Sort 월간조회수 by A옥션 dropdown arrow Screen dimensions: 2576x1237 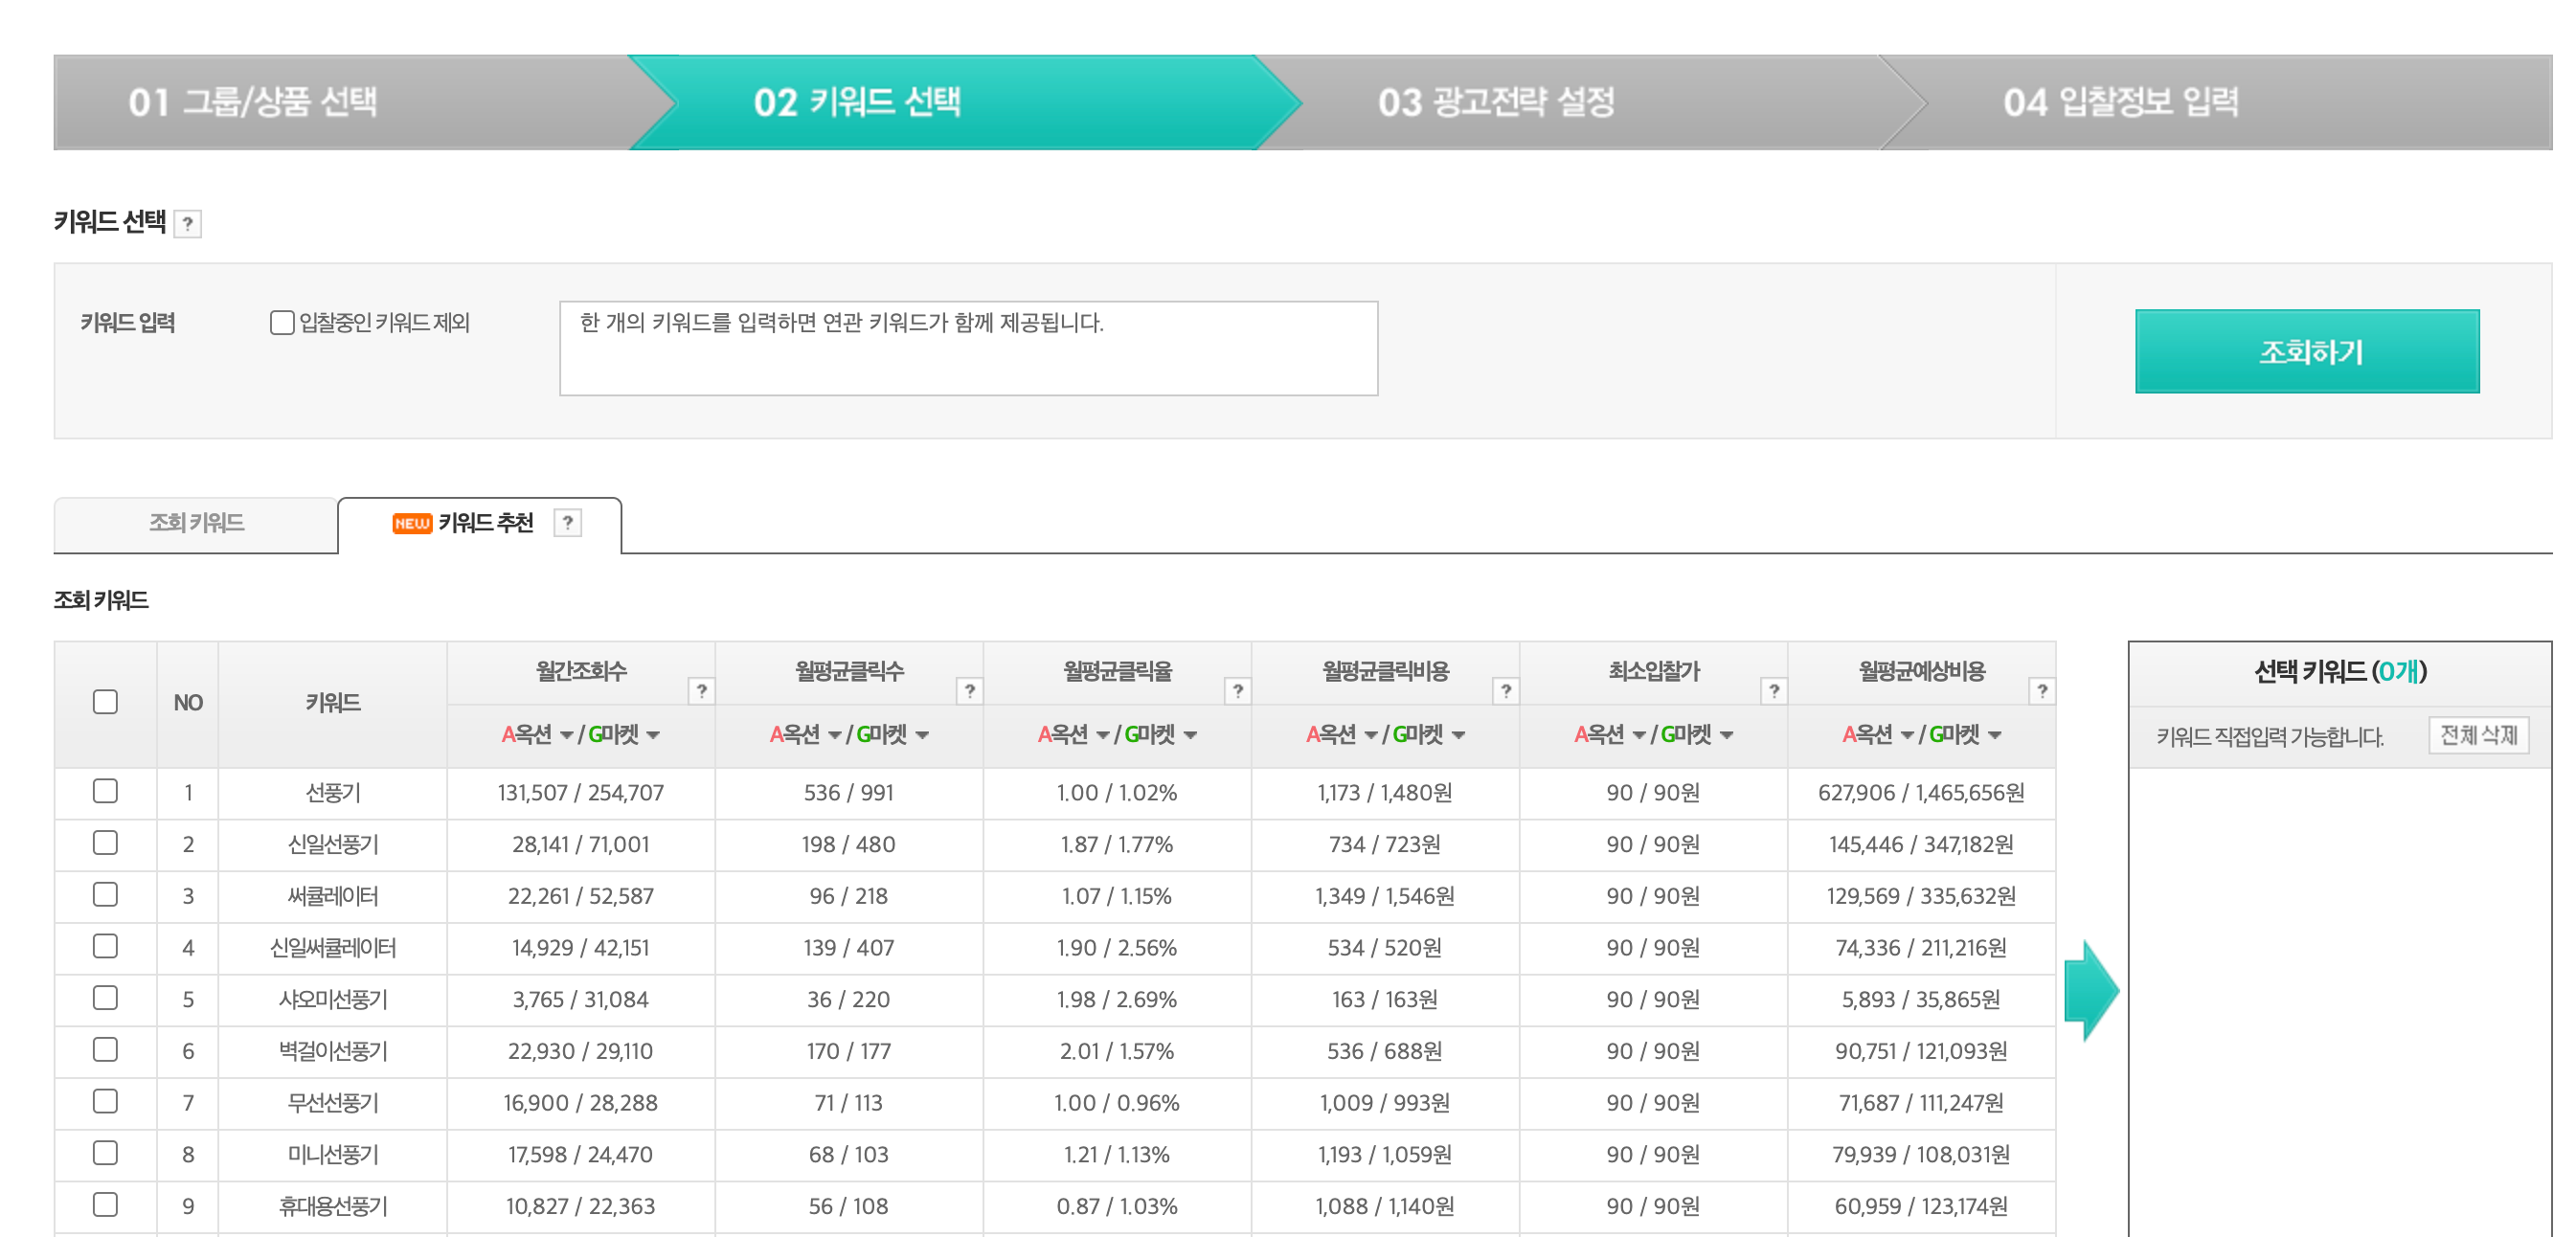tap(566, 736)
